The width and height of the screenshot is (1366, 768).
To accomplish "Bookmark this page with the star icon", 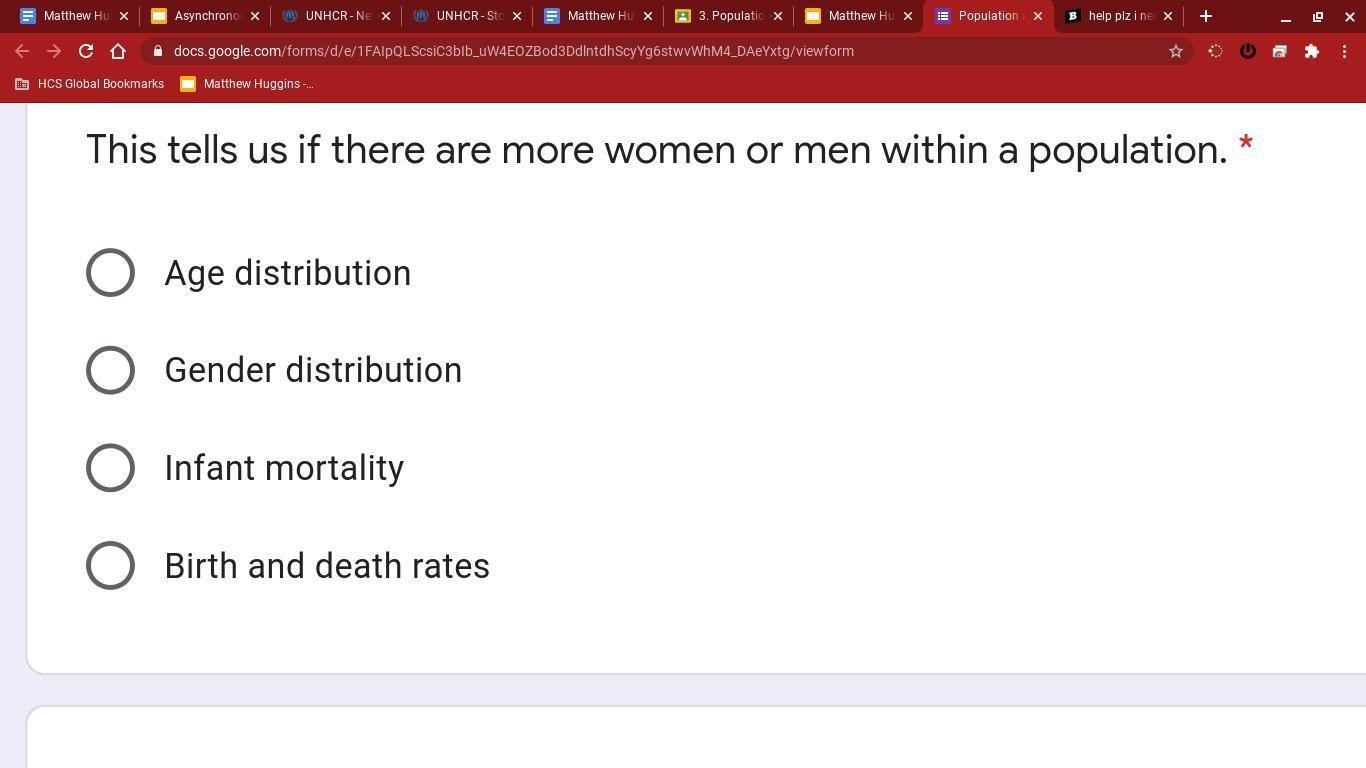I will point(1176,51).
